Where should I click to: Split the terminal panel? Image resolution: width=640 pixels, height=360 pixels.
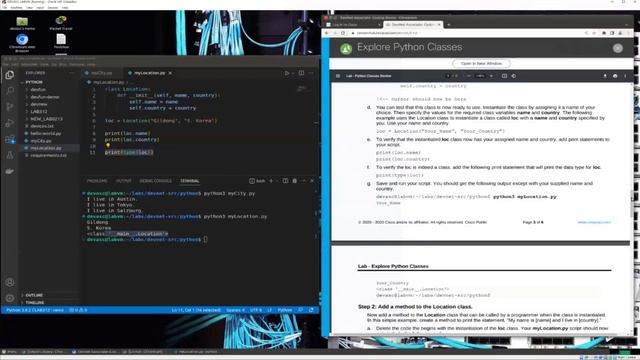tap(285, 181)
